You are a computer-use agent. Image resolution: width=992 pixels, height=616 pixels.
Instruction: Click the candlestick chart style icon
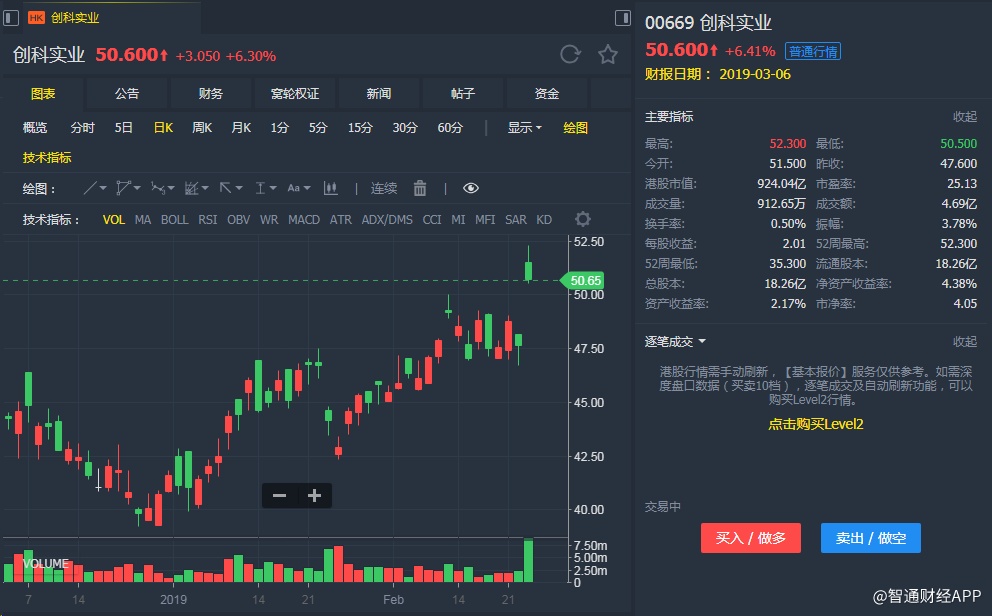330,188
